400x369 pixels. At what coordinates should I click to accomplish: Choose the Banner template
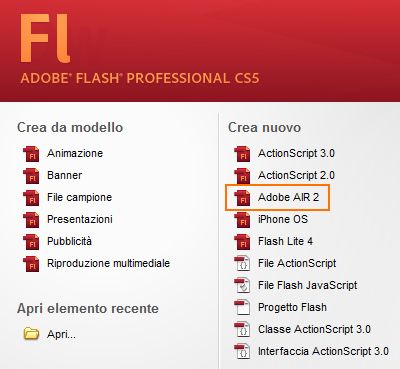(65, 175)
